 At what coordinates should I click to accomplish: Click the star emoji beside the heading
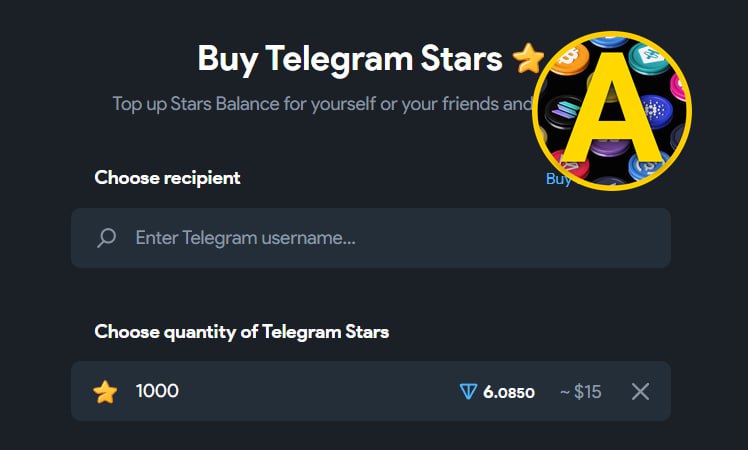(528, 60)
